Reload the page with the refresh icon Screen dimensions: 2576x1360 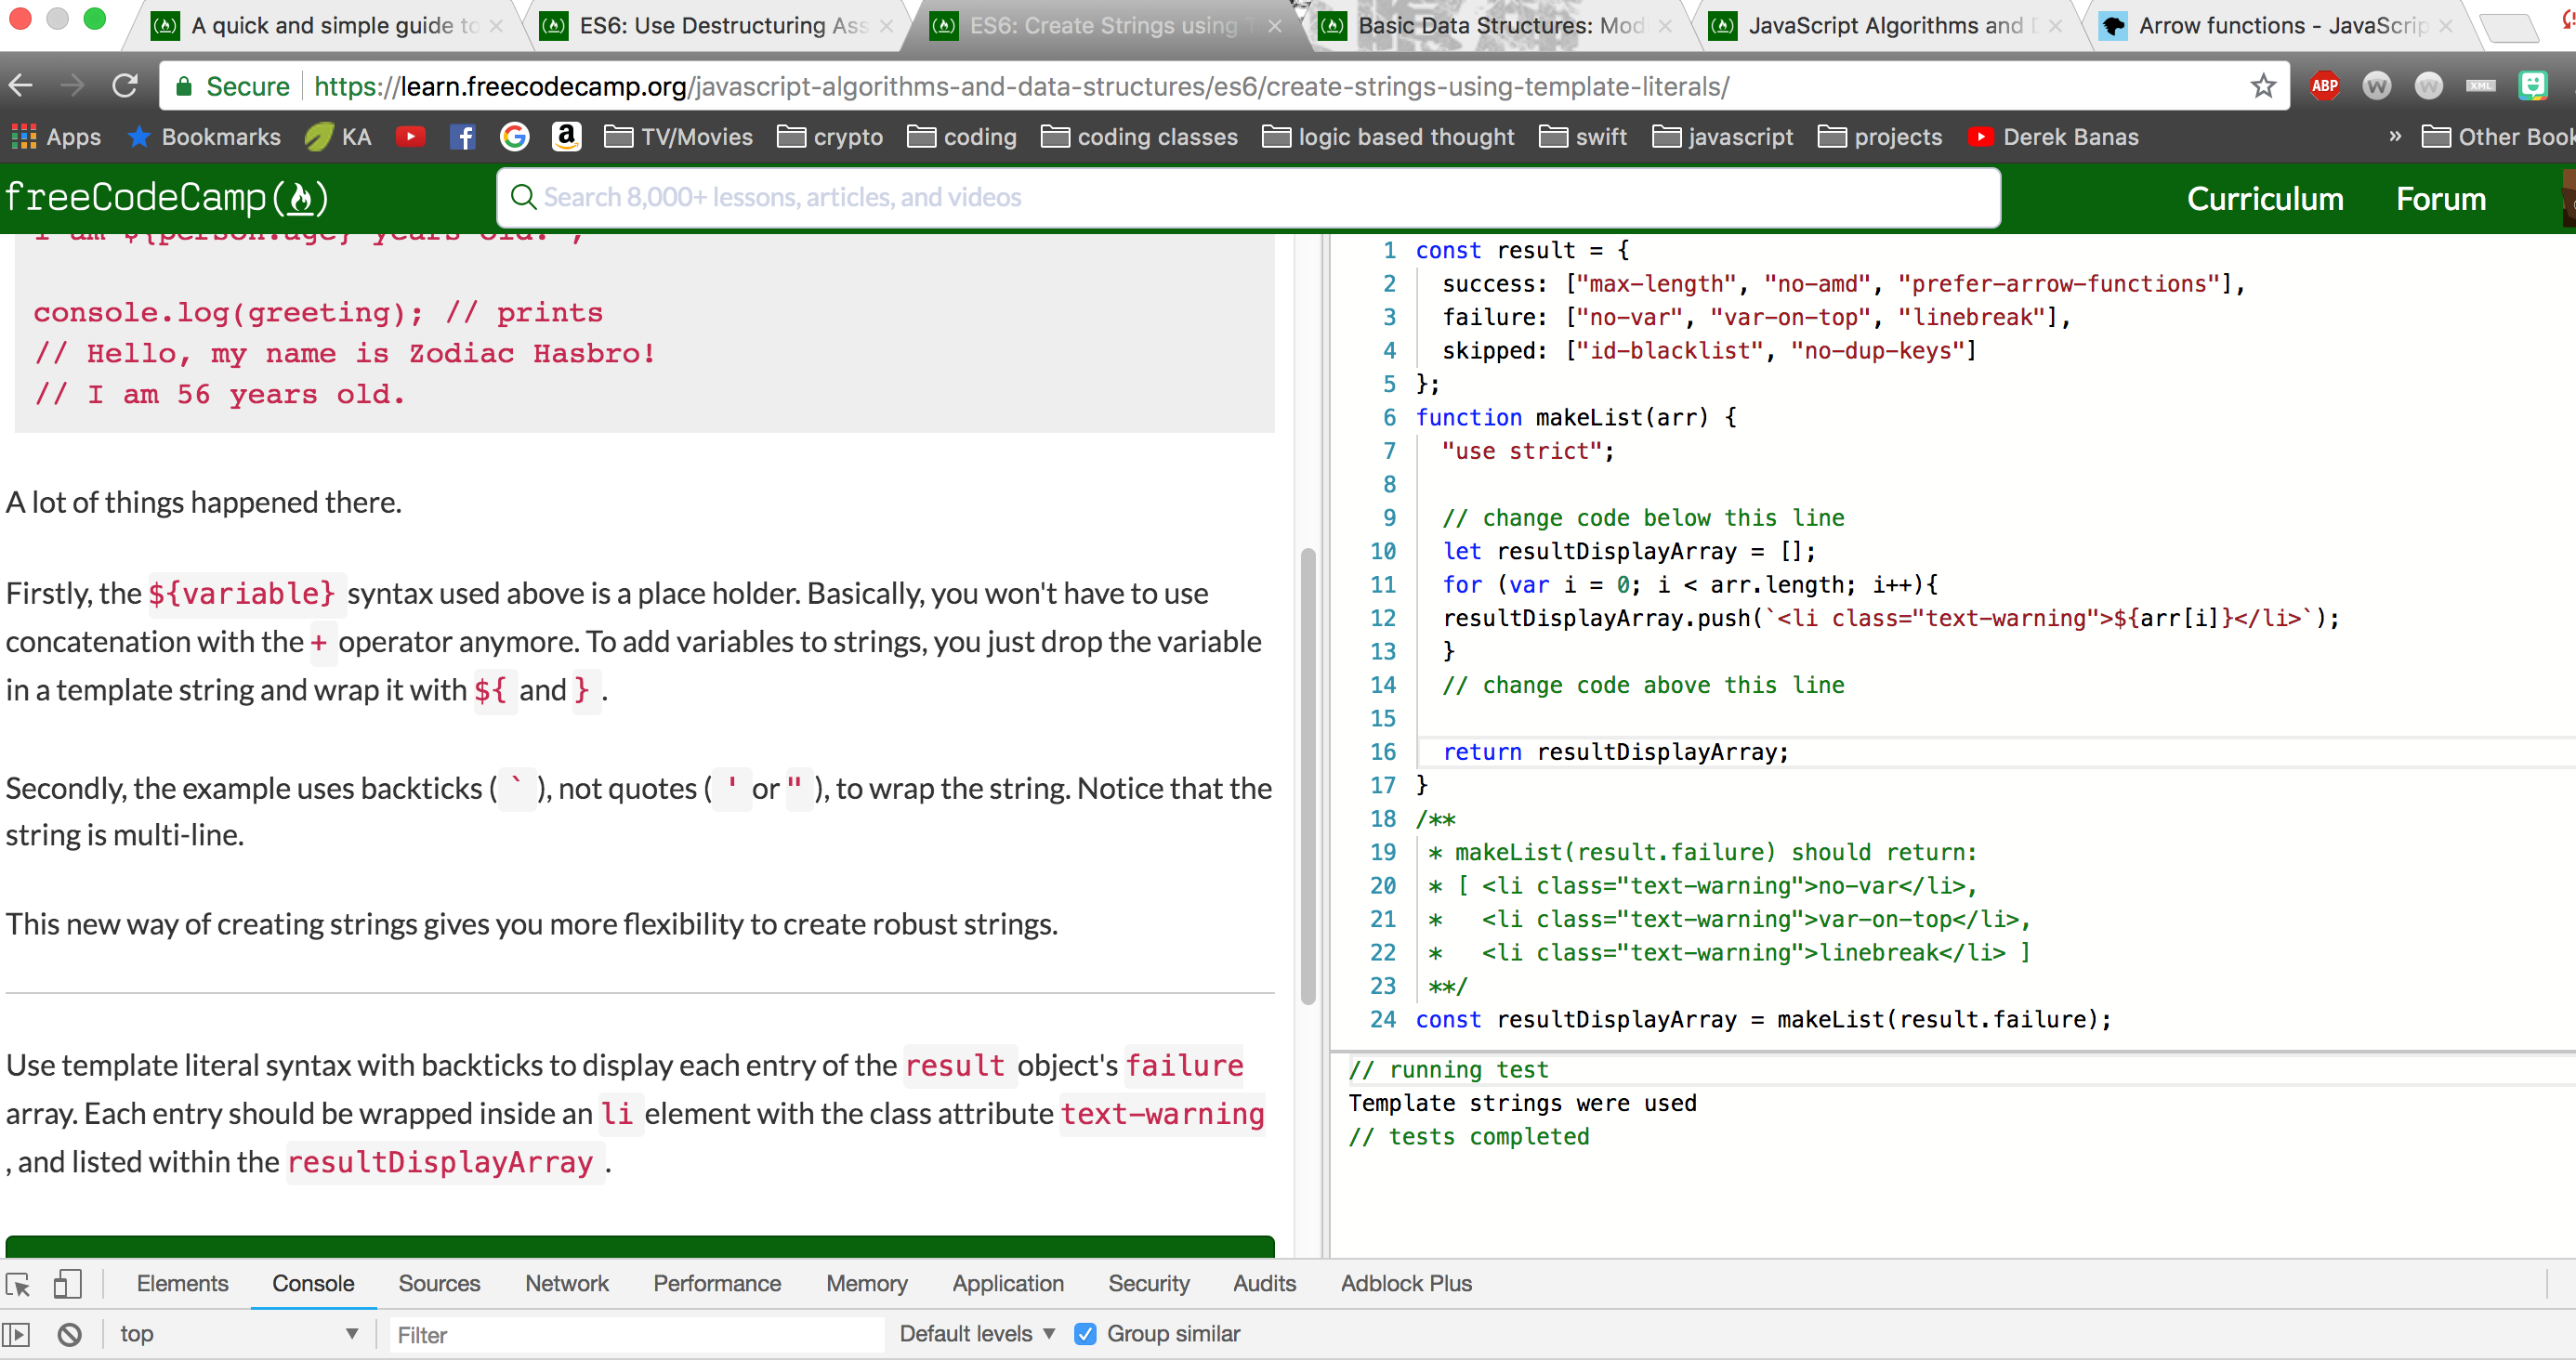tap(124, 86)
